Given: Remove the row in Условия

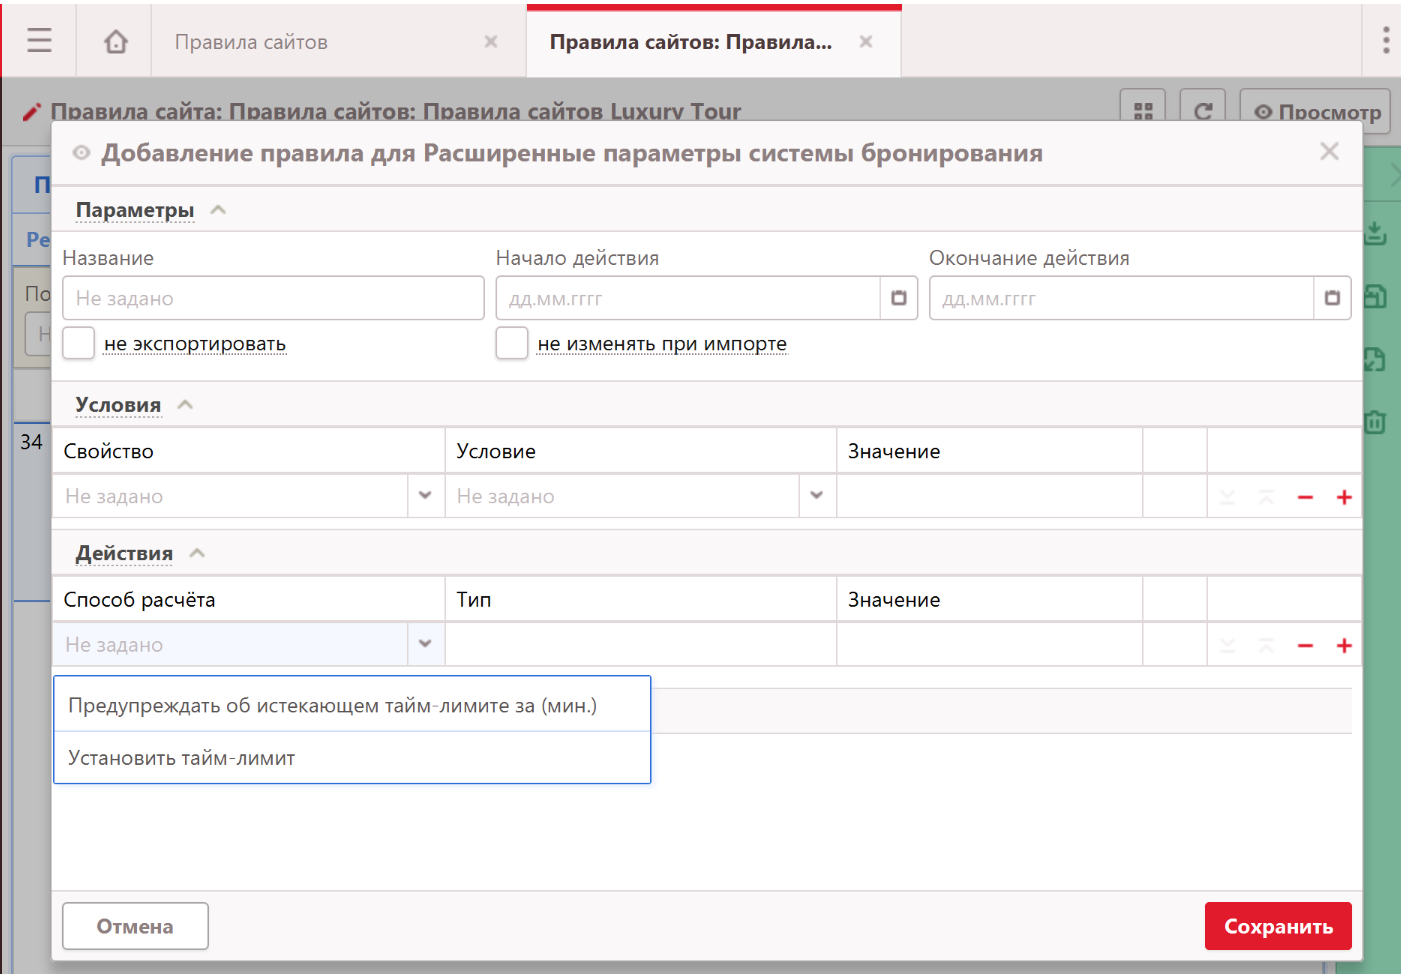Looking at the screenshot, I should coord(1305,497).
